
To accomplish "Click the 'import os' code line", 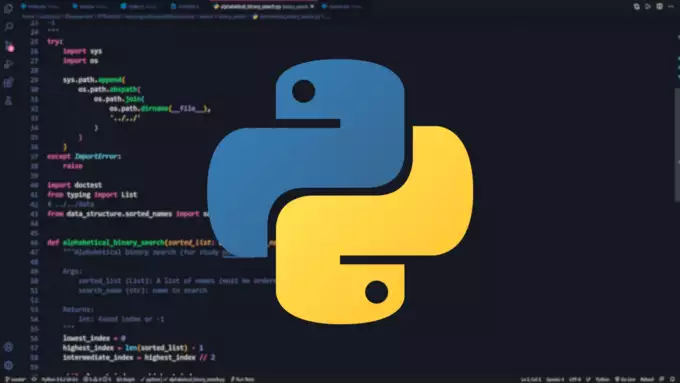I will [x=81, y=61].
